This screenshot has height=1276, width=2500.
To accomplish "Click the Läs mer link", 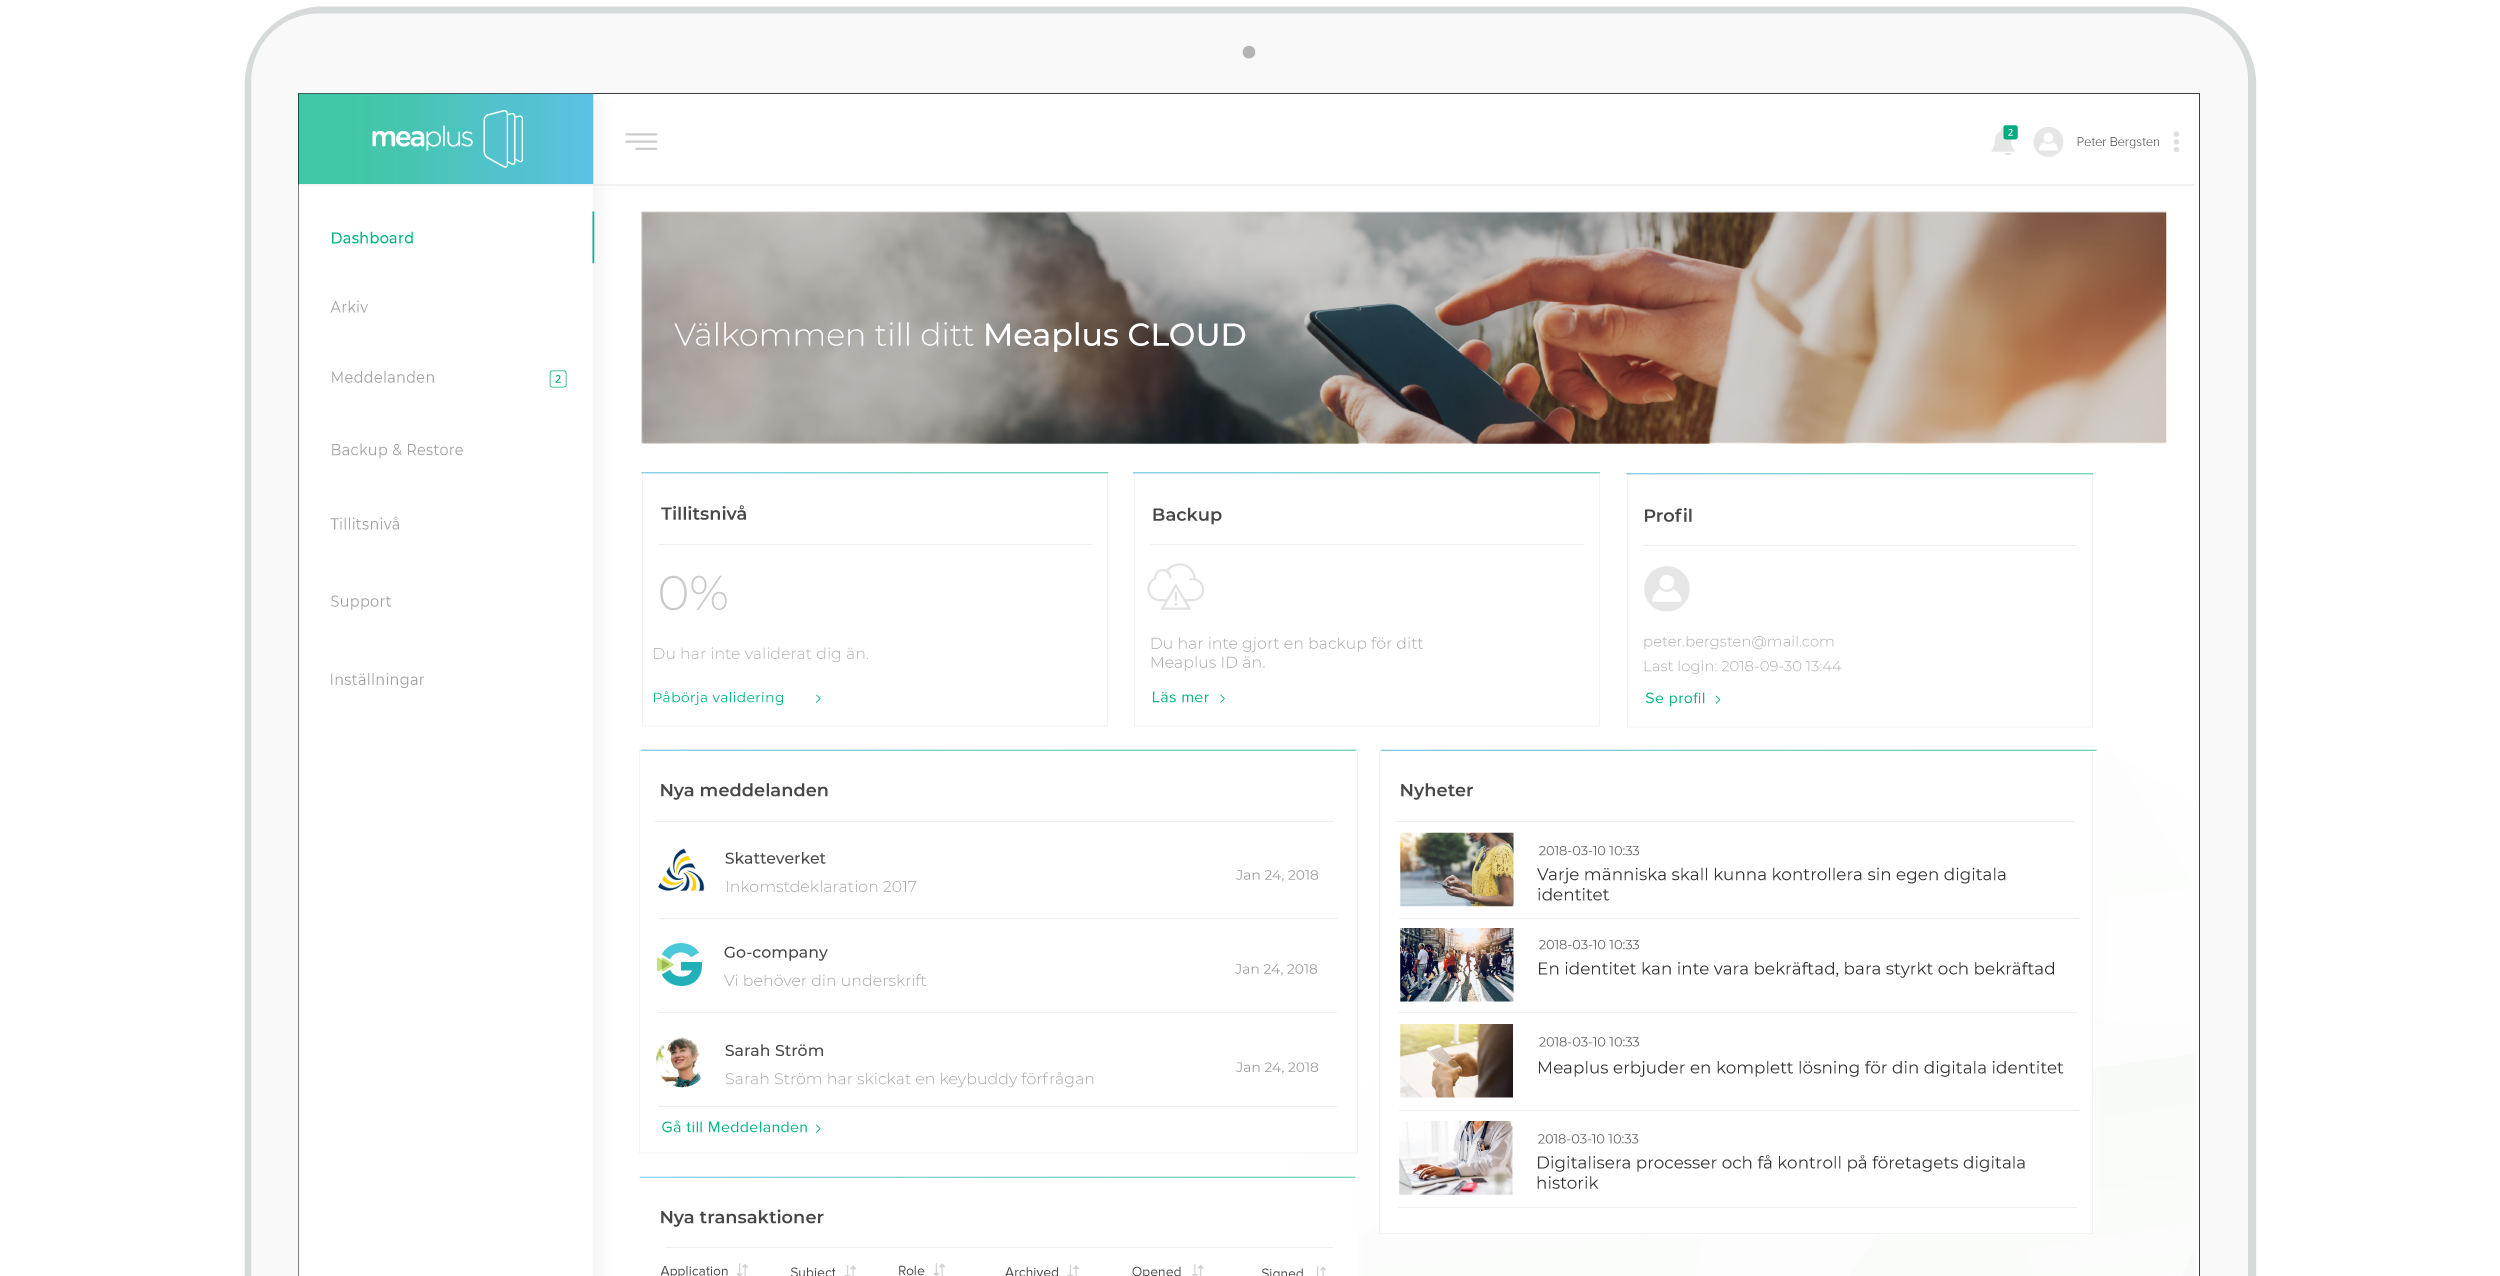I will (1188, 697).
